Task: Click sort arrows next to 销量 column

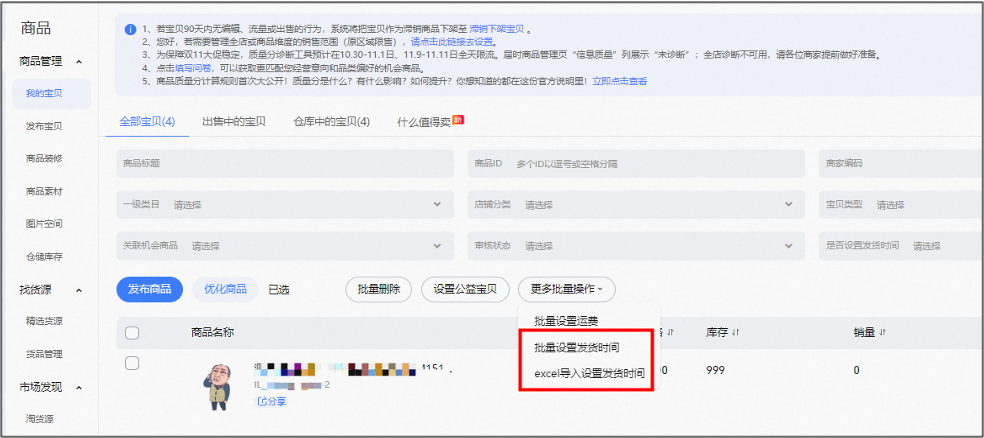Action: tap(882, 333)
